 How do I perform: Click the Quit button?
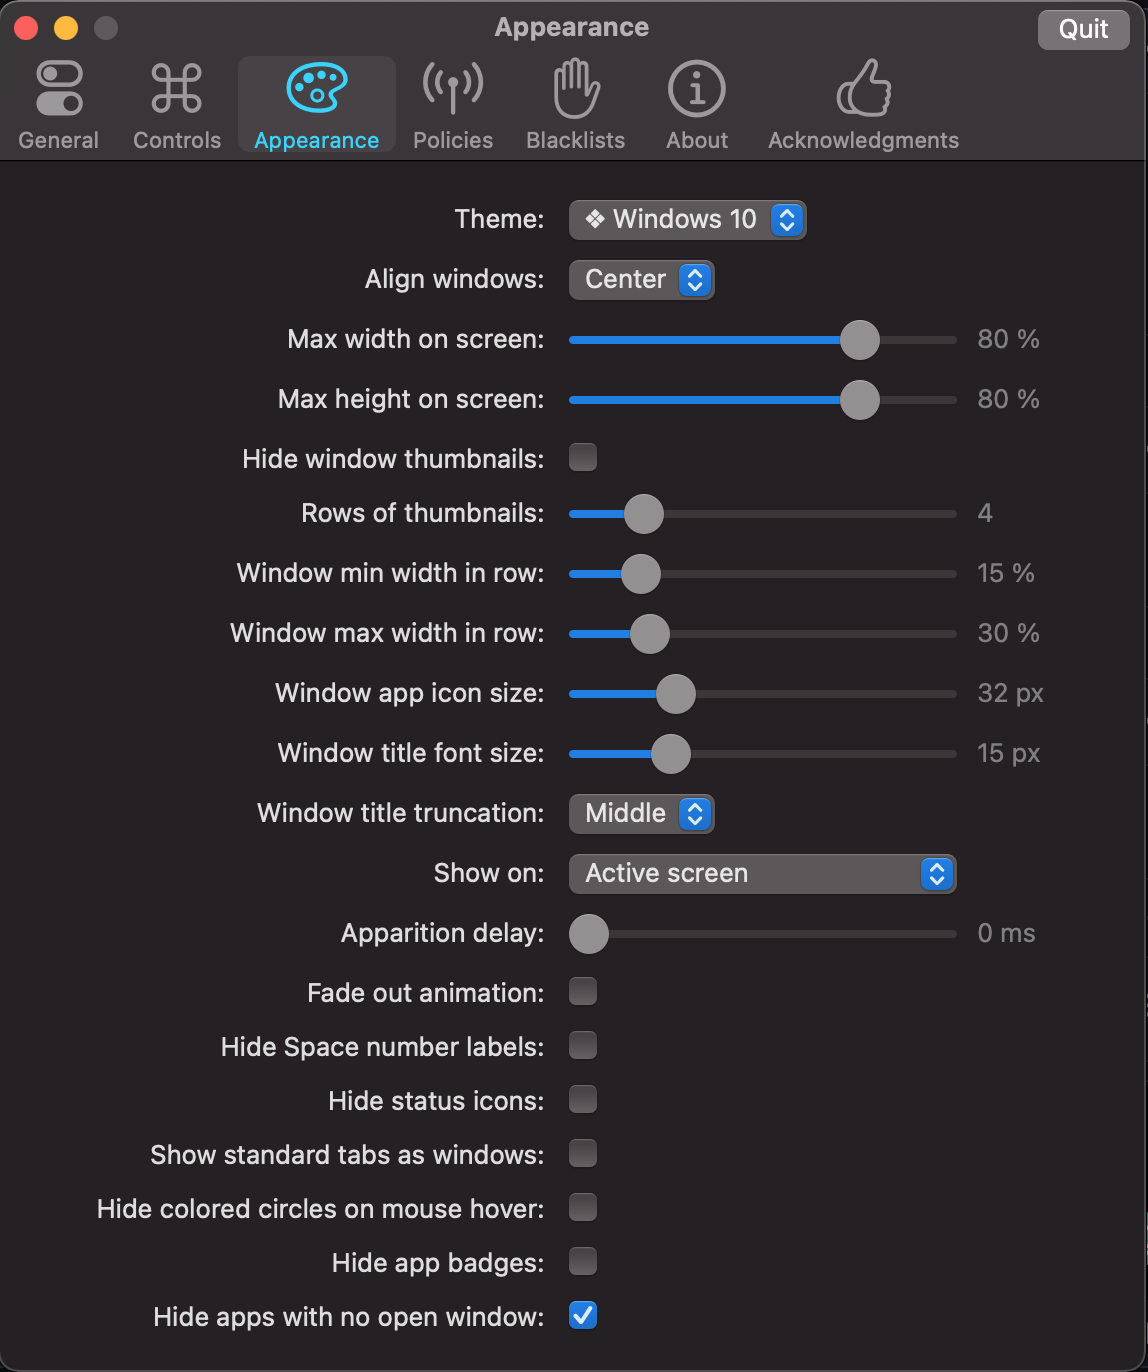1084,29
